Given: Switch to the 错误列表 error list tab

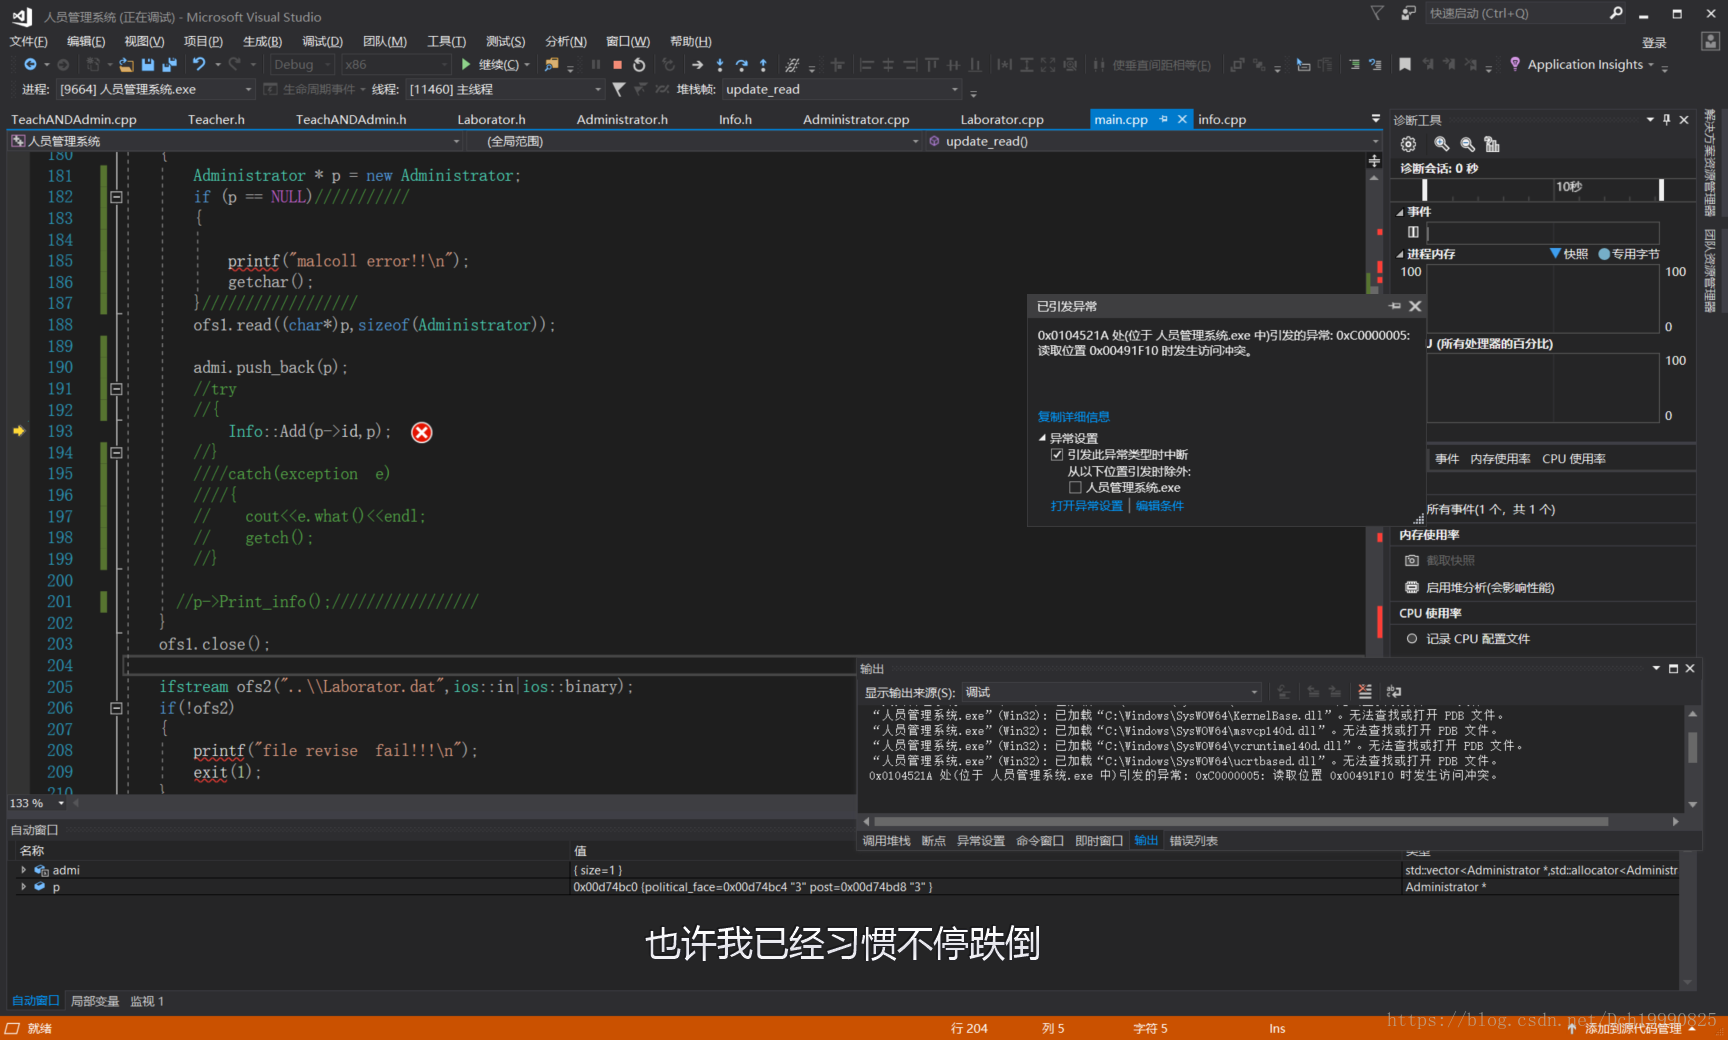Looking at the screenshot, I should (1194, 841).
